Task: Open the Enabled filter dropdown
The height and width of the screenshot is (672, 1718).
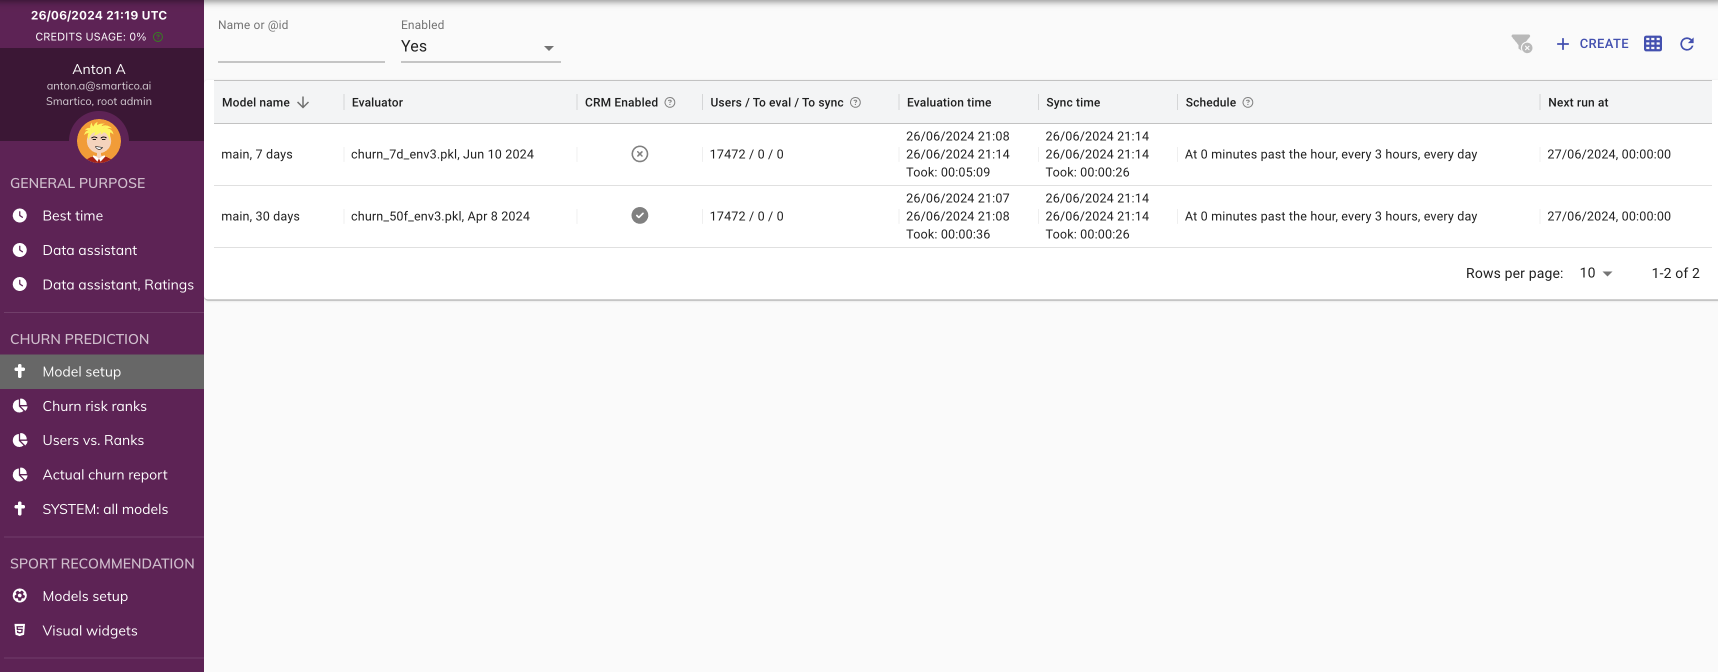Action: [480, 47]
